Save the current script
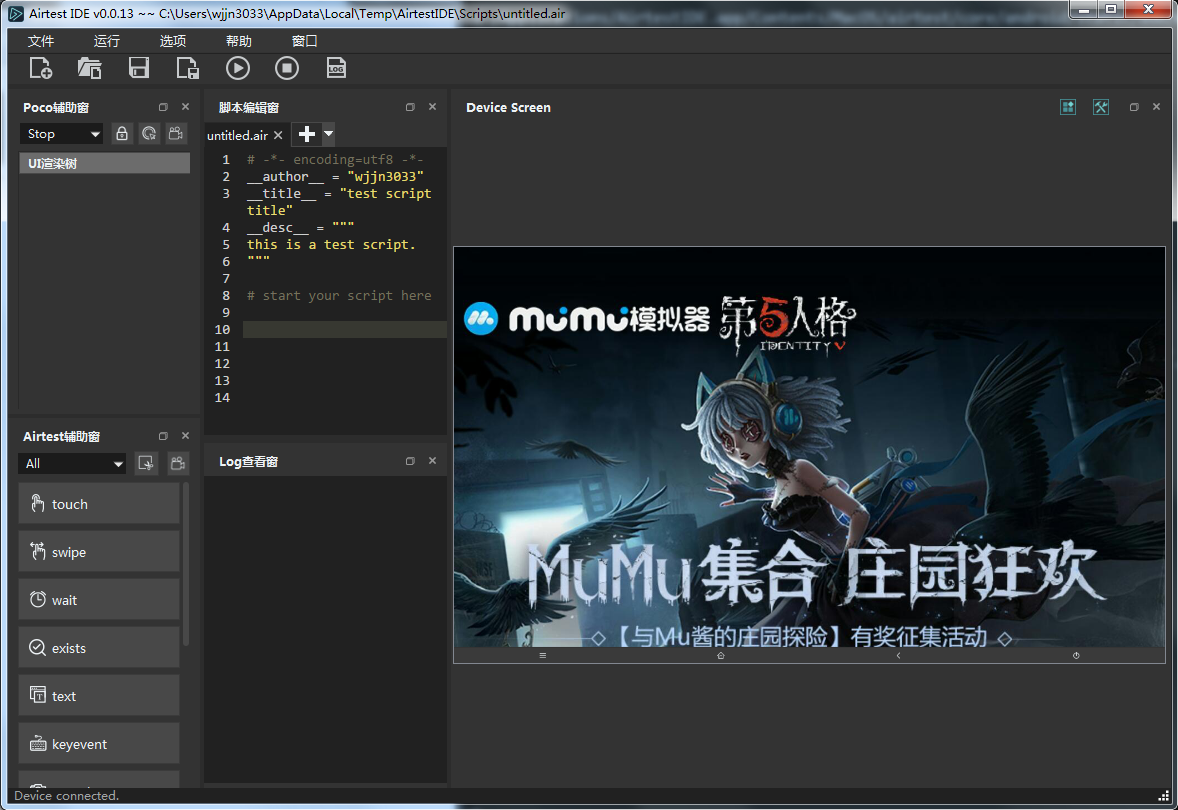This screenshot has width=1178, height=810. click(139, 68)
